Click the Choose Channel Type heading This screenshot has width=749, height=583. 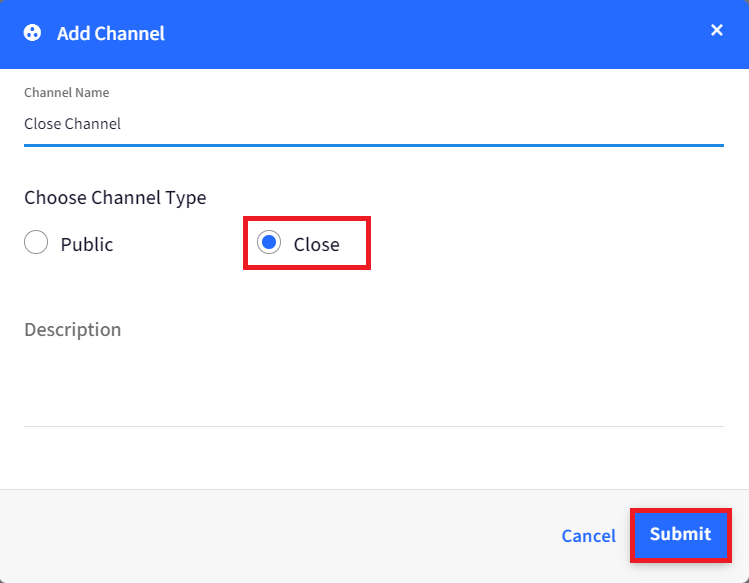(115, 198)
